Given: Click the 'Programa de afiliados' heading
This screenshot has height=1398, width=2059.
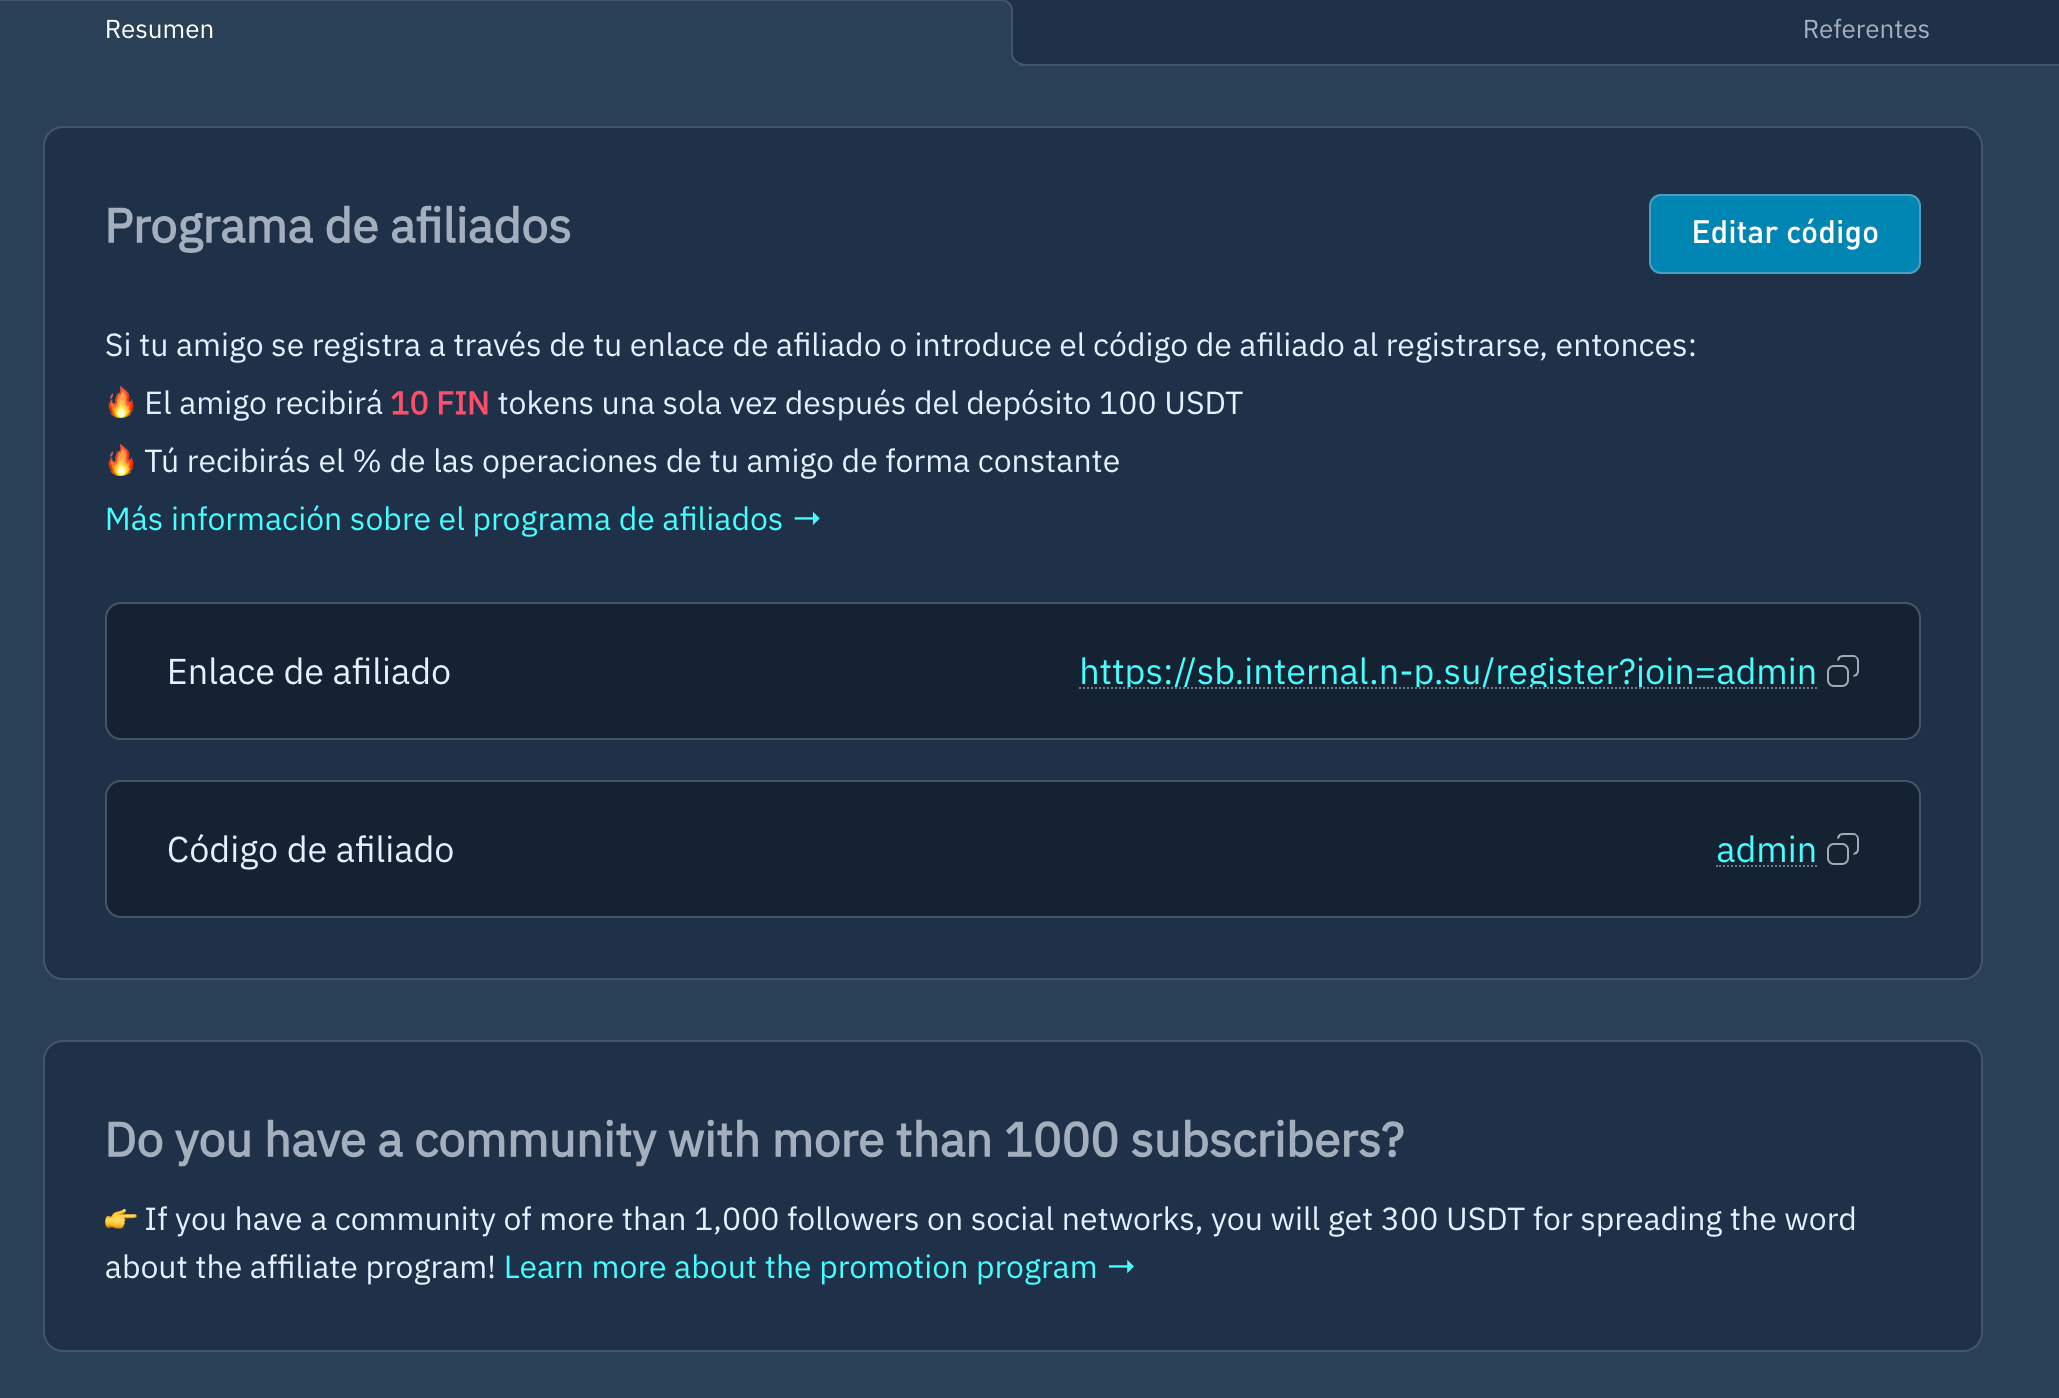Looking at the screenshot, I should [338, 226].
